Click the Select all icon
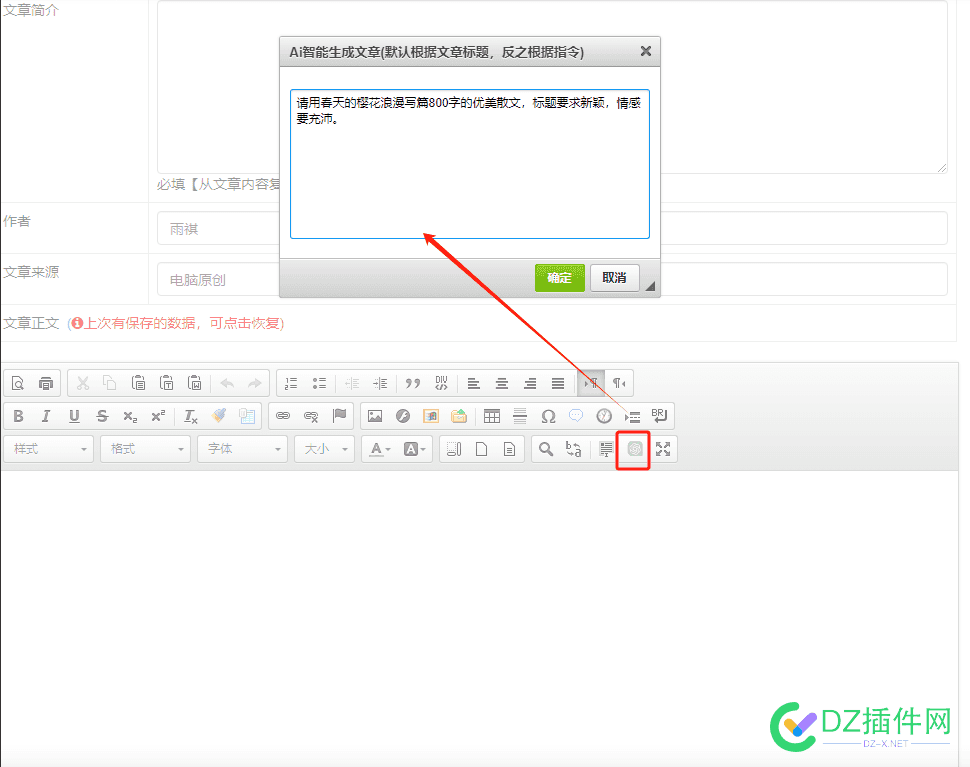This screenshot has width=970, height=767. coord(453,449)
